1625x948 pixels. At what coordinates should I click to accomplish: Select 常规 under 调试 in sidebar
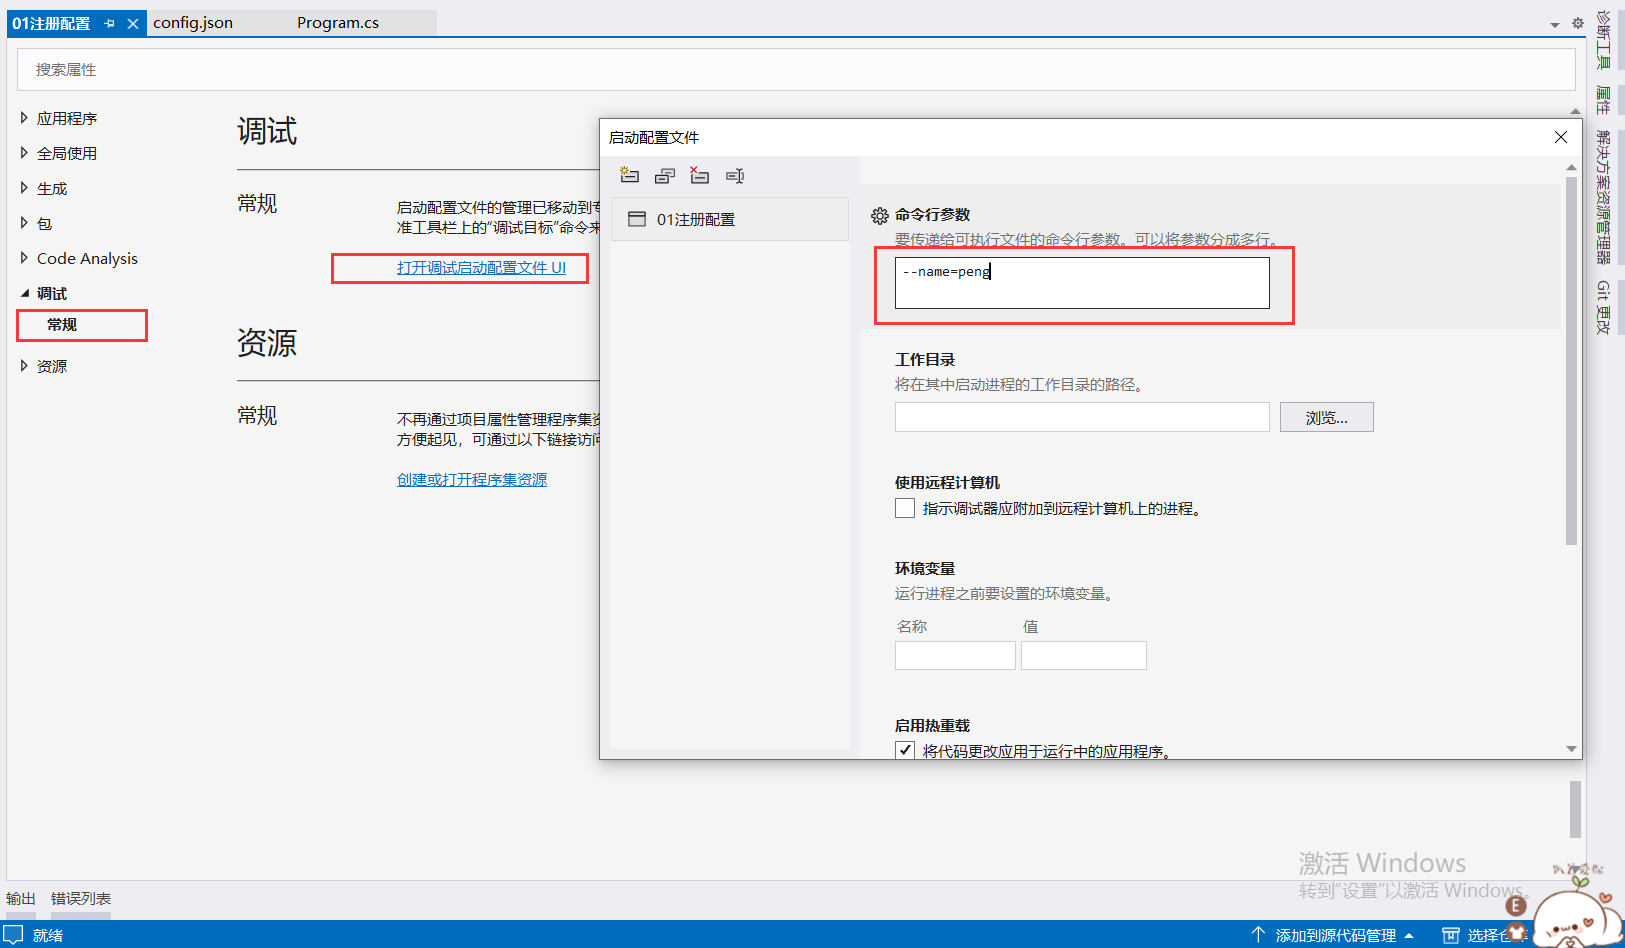[62, 325]
